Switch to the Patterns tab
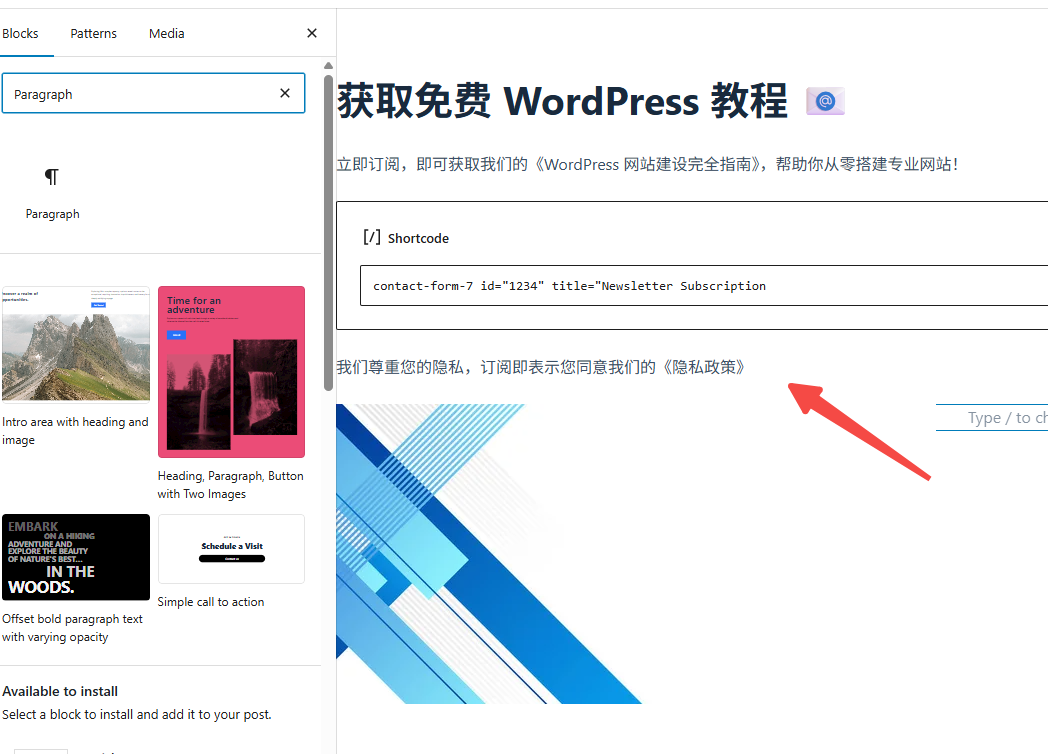1048x754 pixels. coord(93,33)
